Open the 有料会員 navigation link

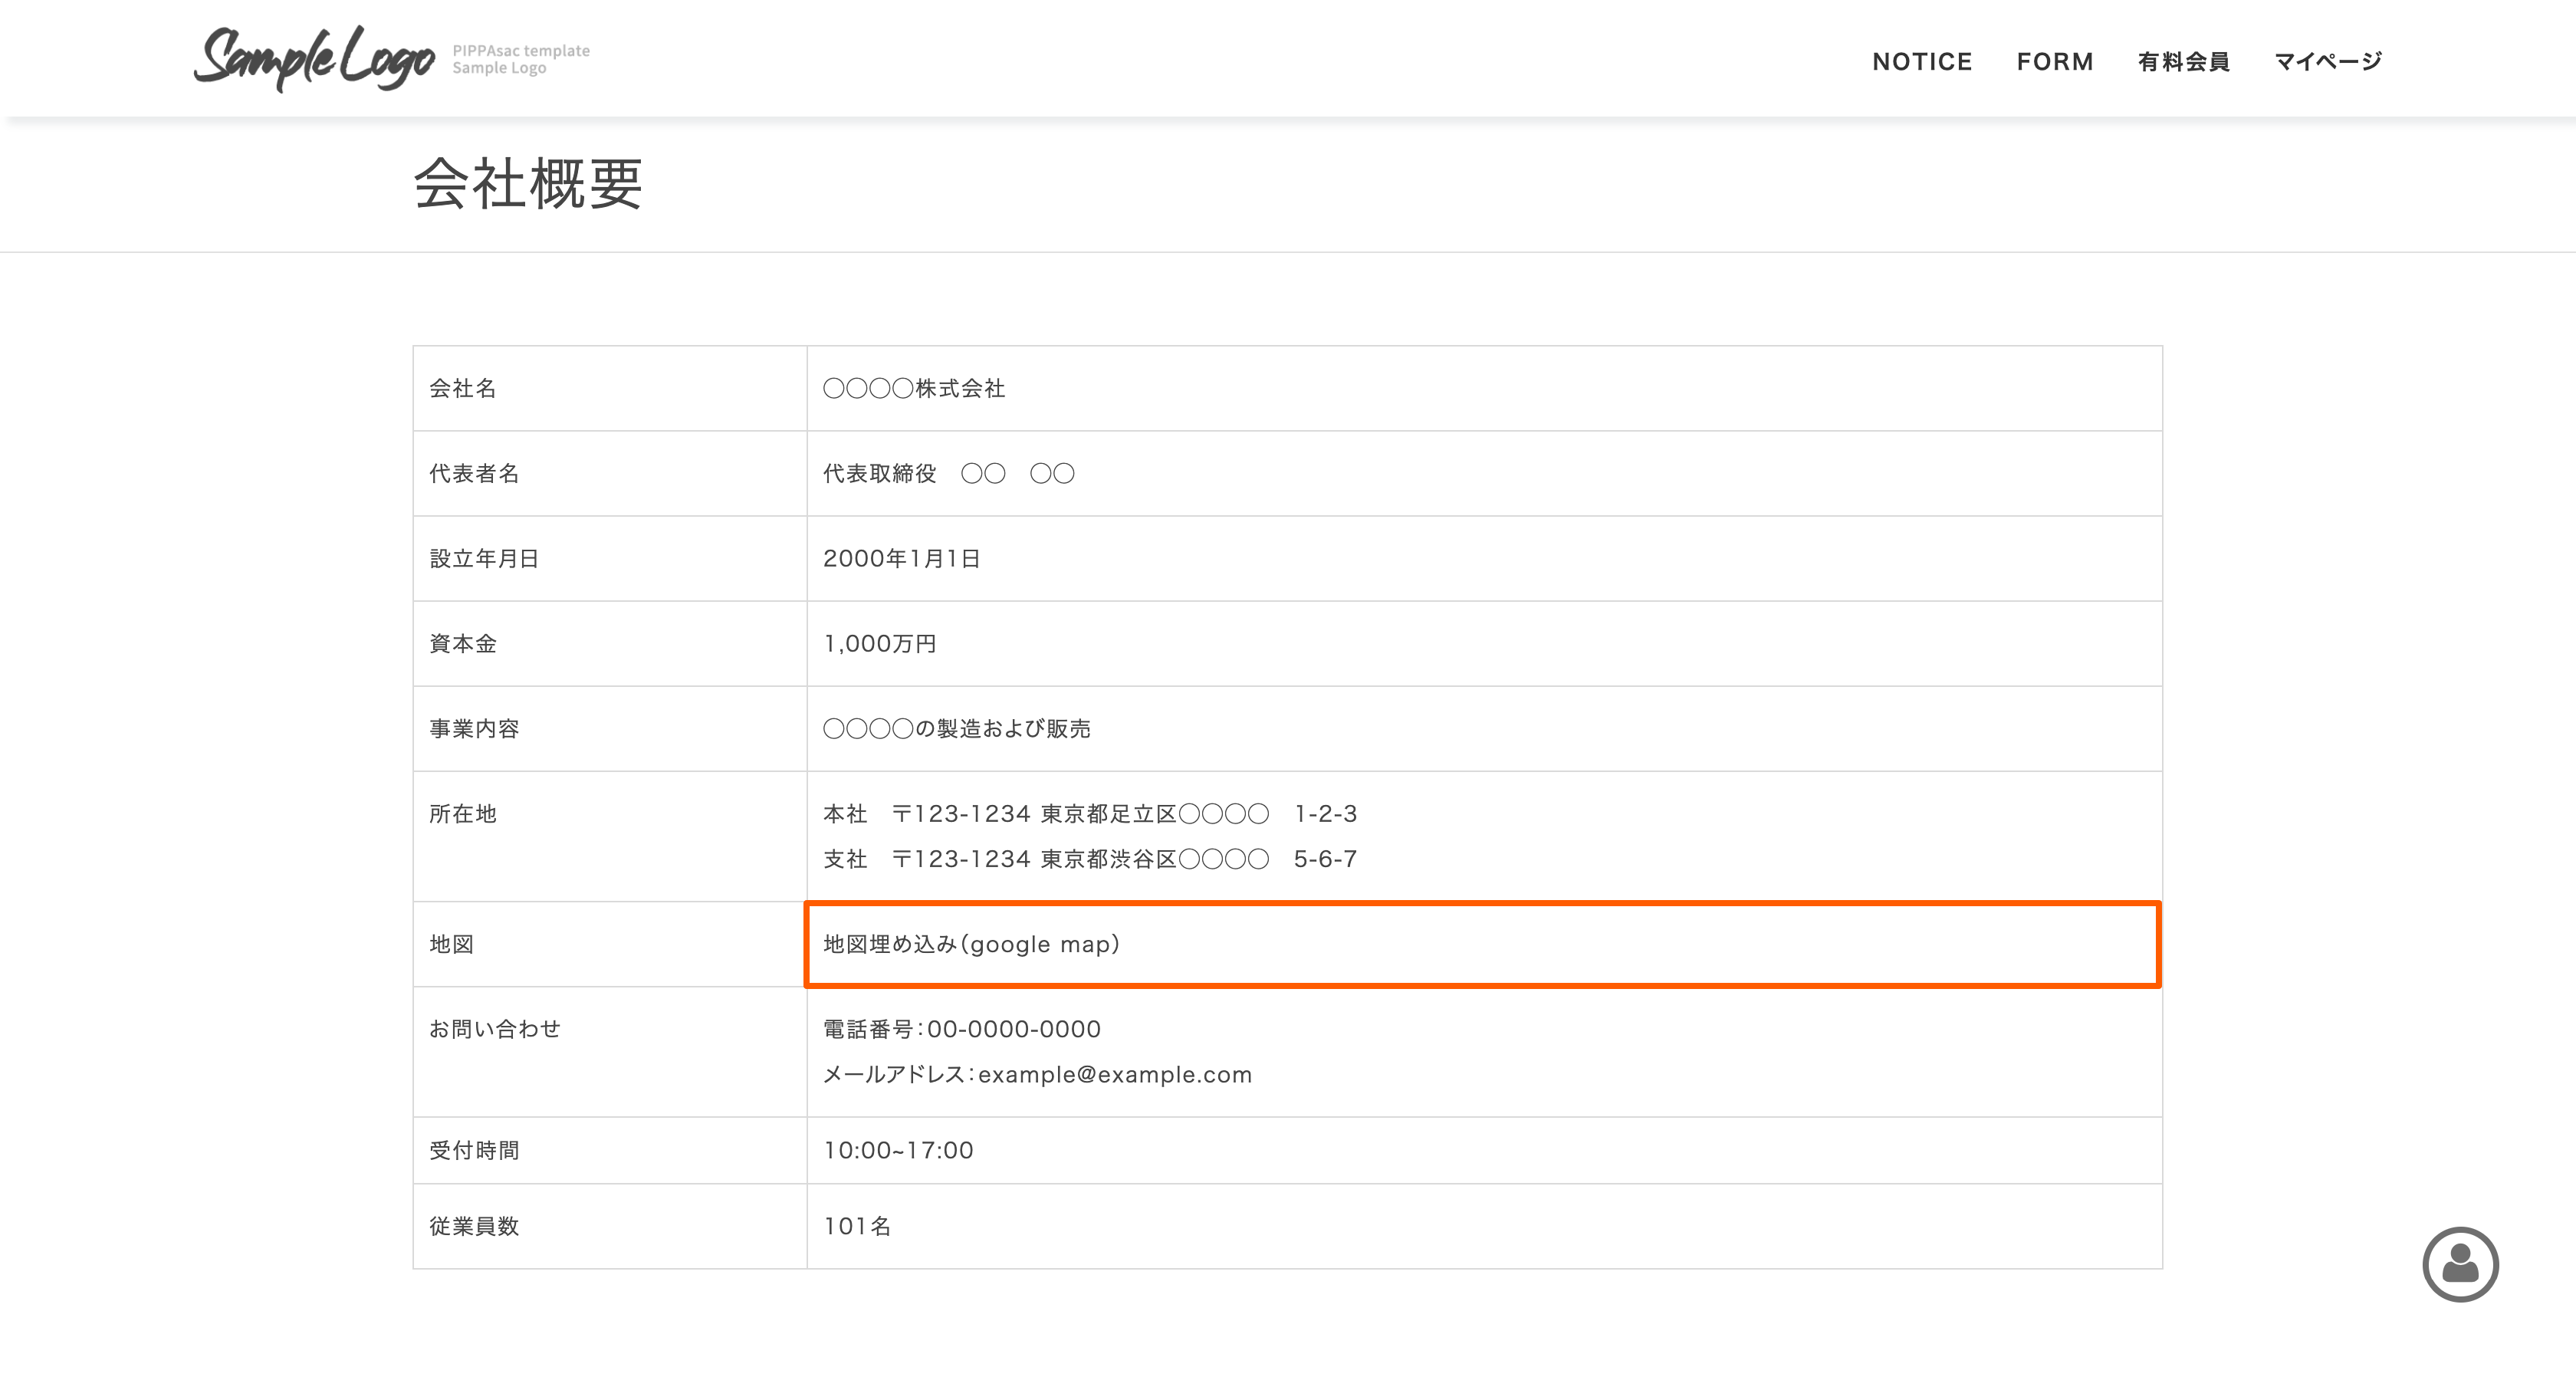click(x=2183, y=62)
